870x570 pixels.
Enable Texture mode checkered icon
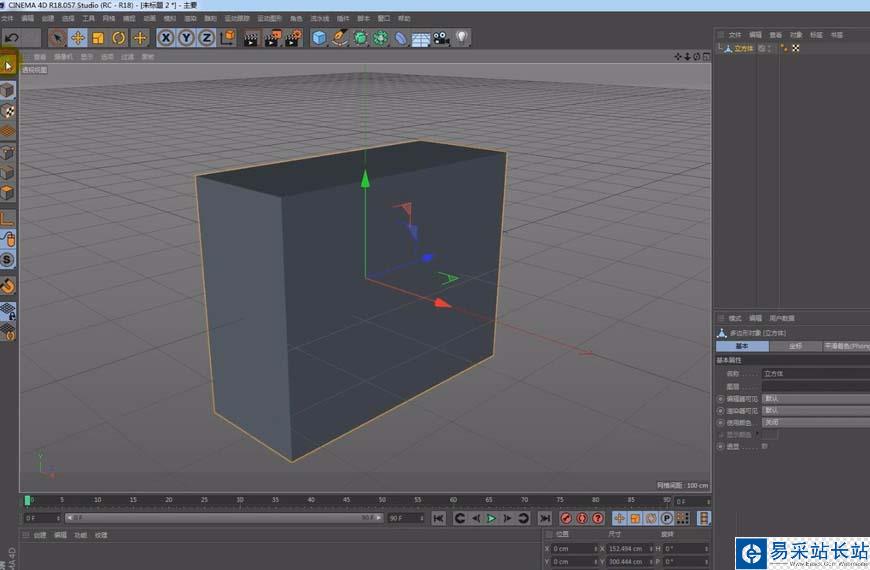point(8,111)
